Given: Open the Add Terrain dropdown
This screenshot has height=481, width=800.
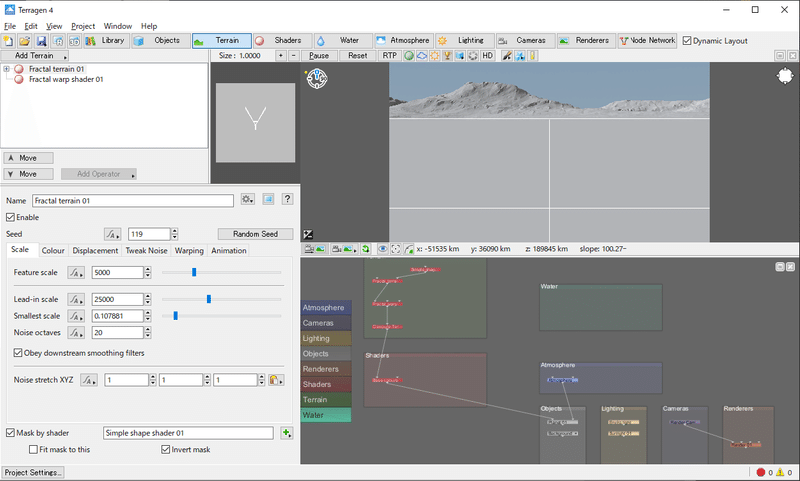Looking at the screenshot, I should coord(35,56).
